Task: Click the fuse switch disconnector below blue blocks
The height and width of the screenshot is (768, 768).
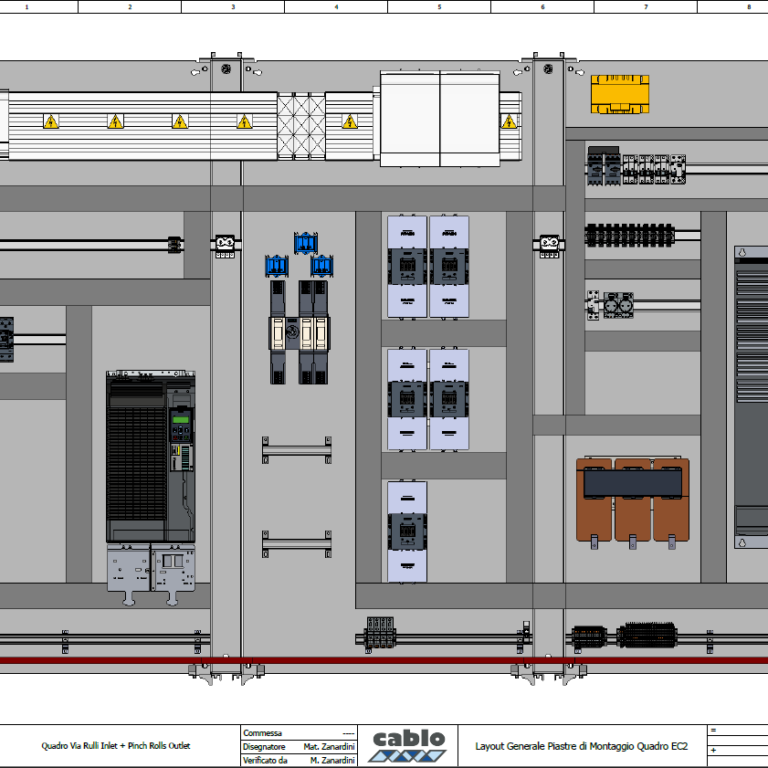Action: 298,332
